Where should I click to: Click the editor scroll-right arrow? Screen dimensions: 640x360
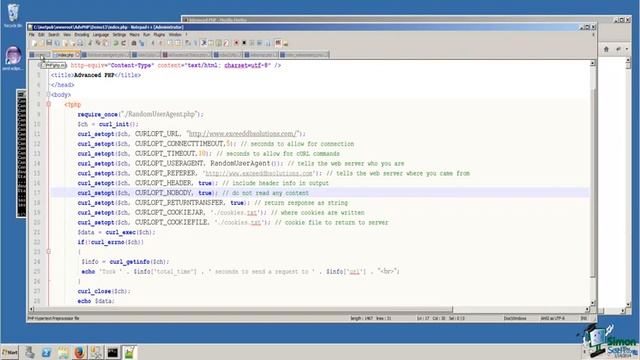point(587,310)
